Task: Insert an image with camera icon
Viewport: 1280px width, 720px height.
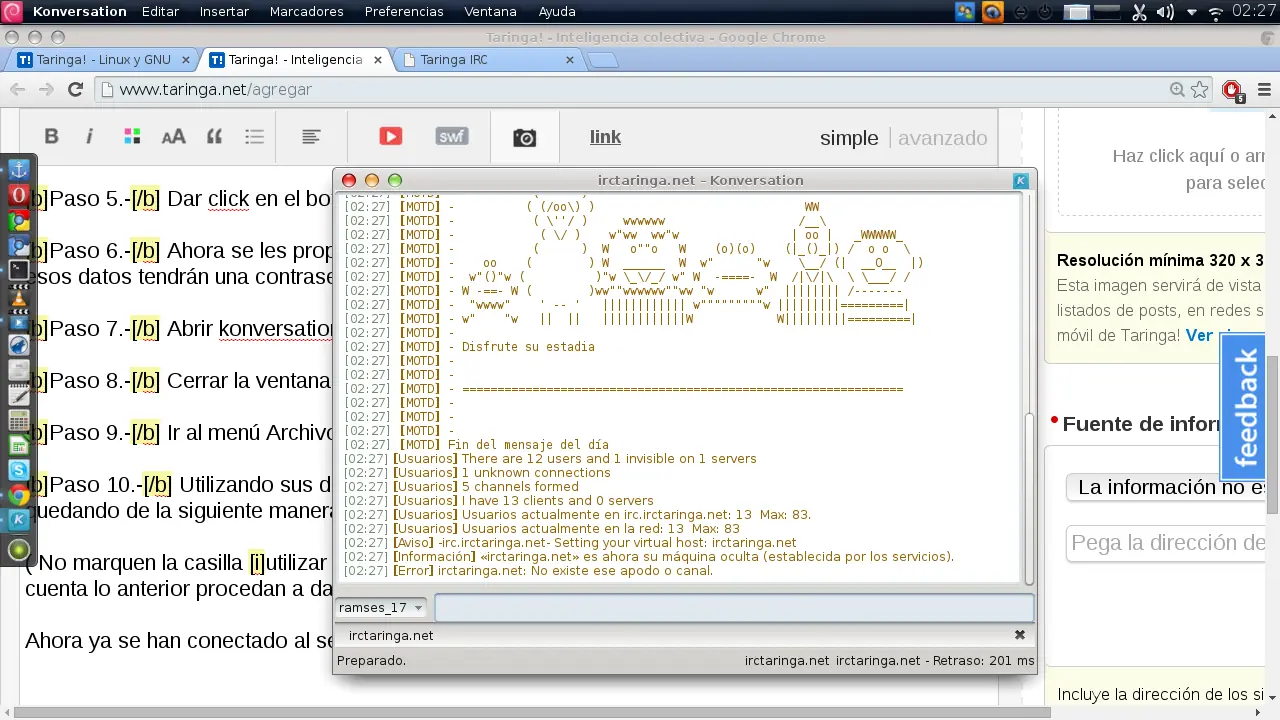Action: pyautogui.click(x=524, y=138)
